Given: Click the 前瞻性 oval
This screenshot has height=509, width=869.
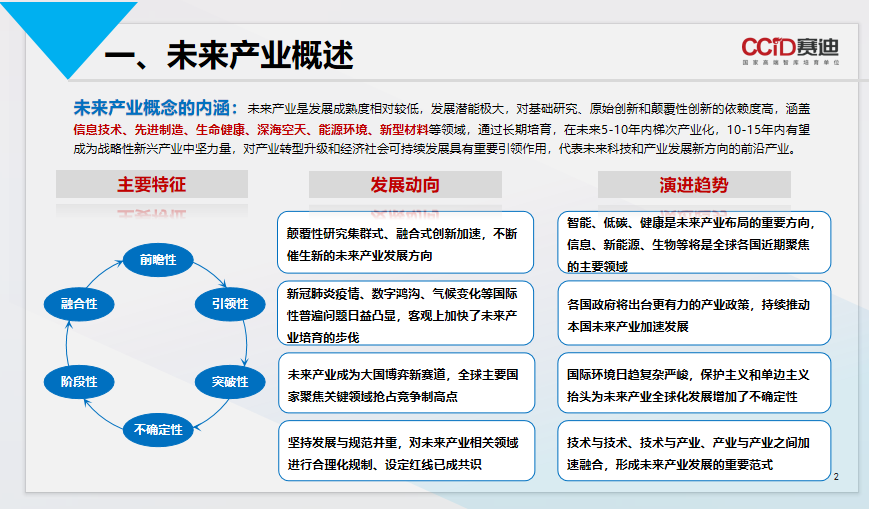Looking at the screenshot, I should [158, 260].
